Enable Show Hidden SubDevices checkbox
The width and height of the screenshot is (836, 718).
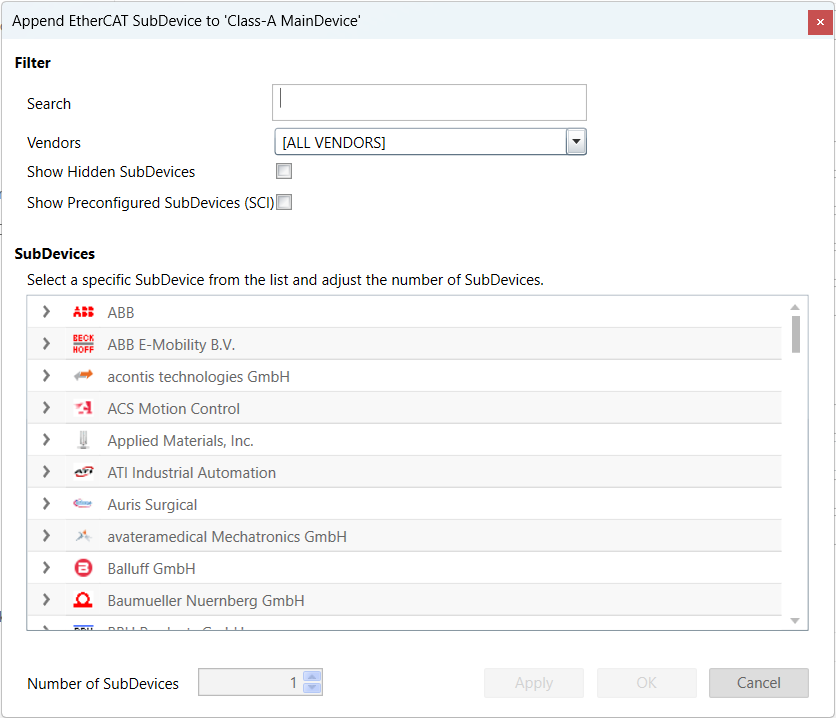click(284, 171)
